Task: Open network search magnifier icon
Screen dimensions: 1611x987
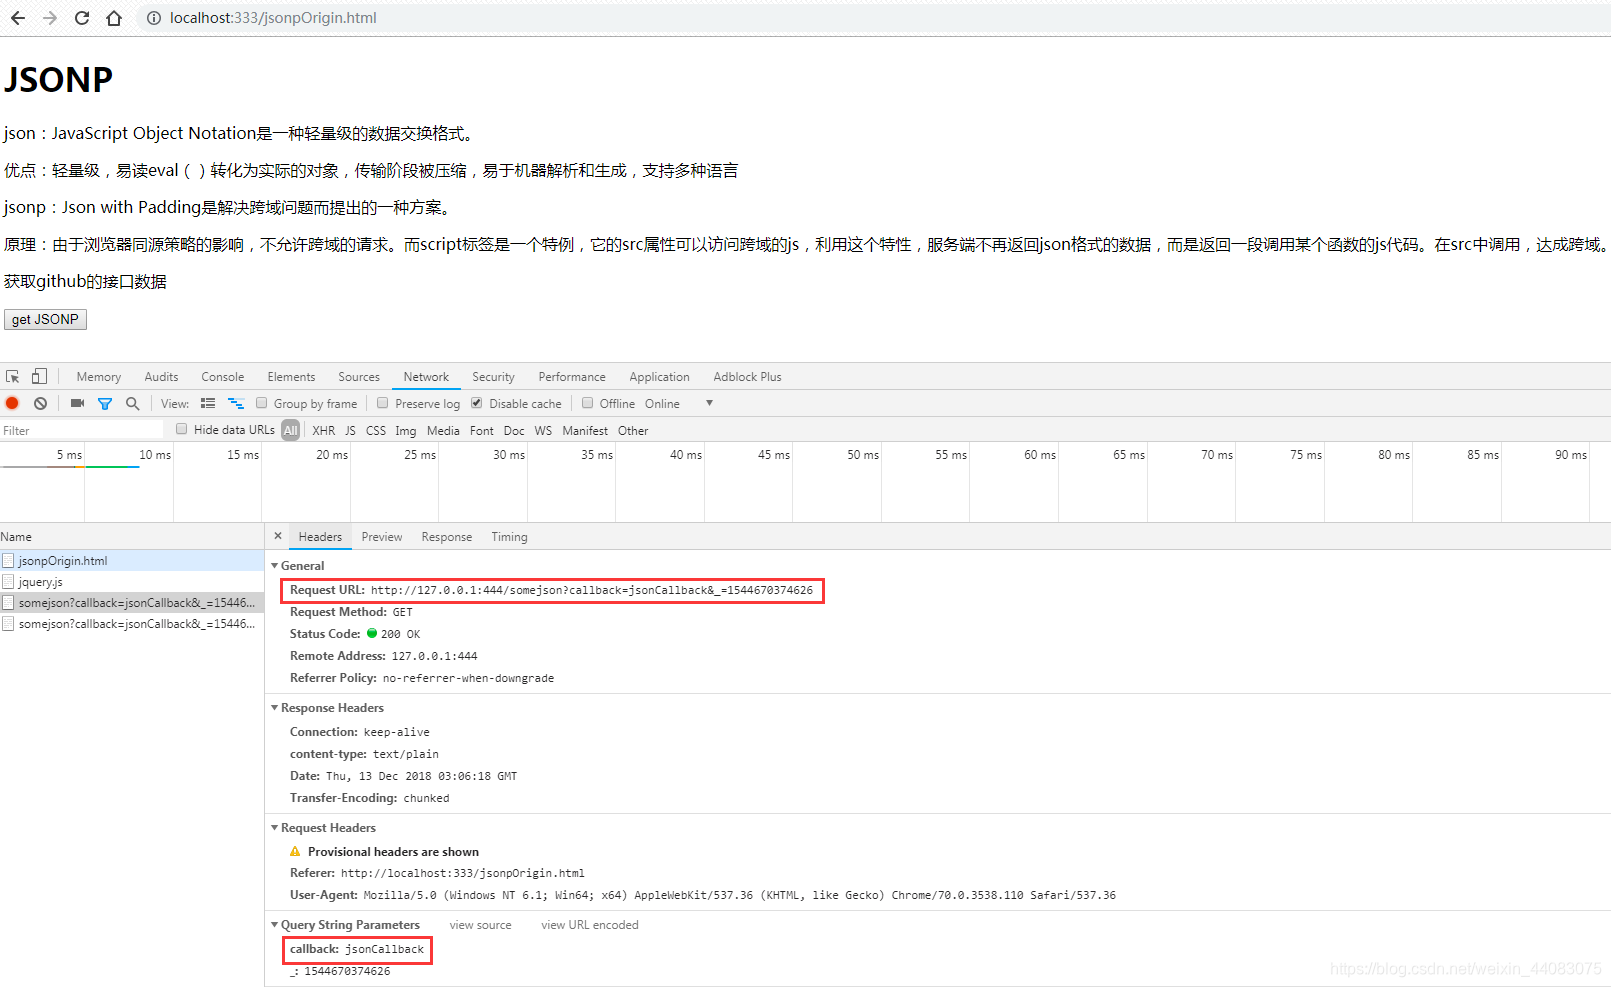Action: (x=132, y=404)
